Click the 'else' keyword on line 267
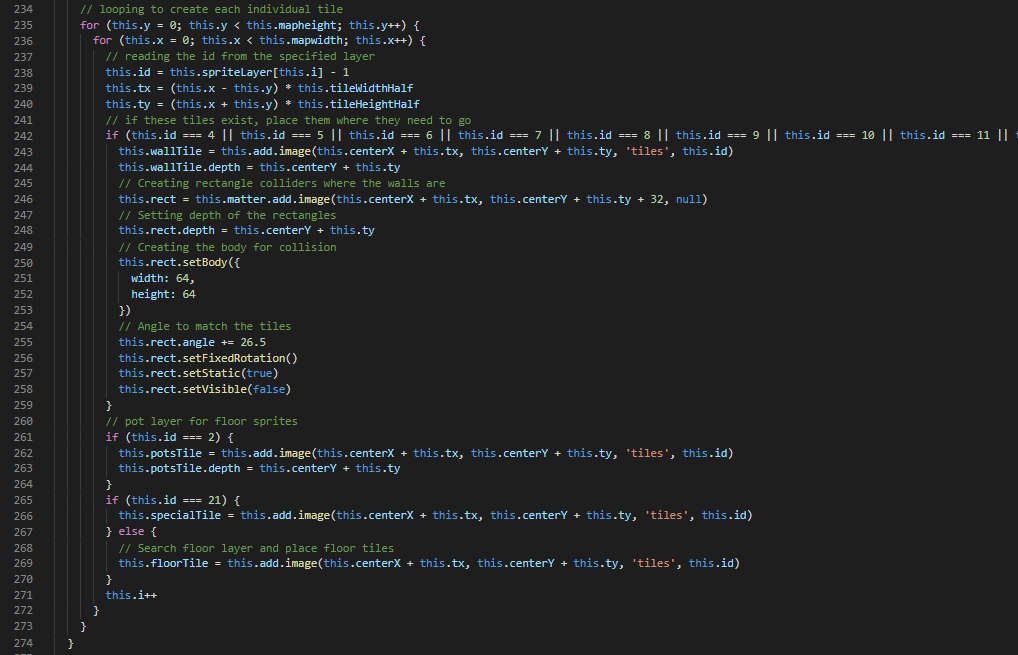 click(x=131, y=532)
